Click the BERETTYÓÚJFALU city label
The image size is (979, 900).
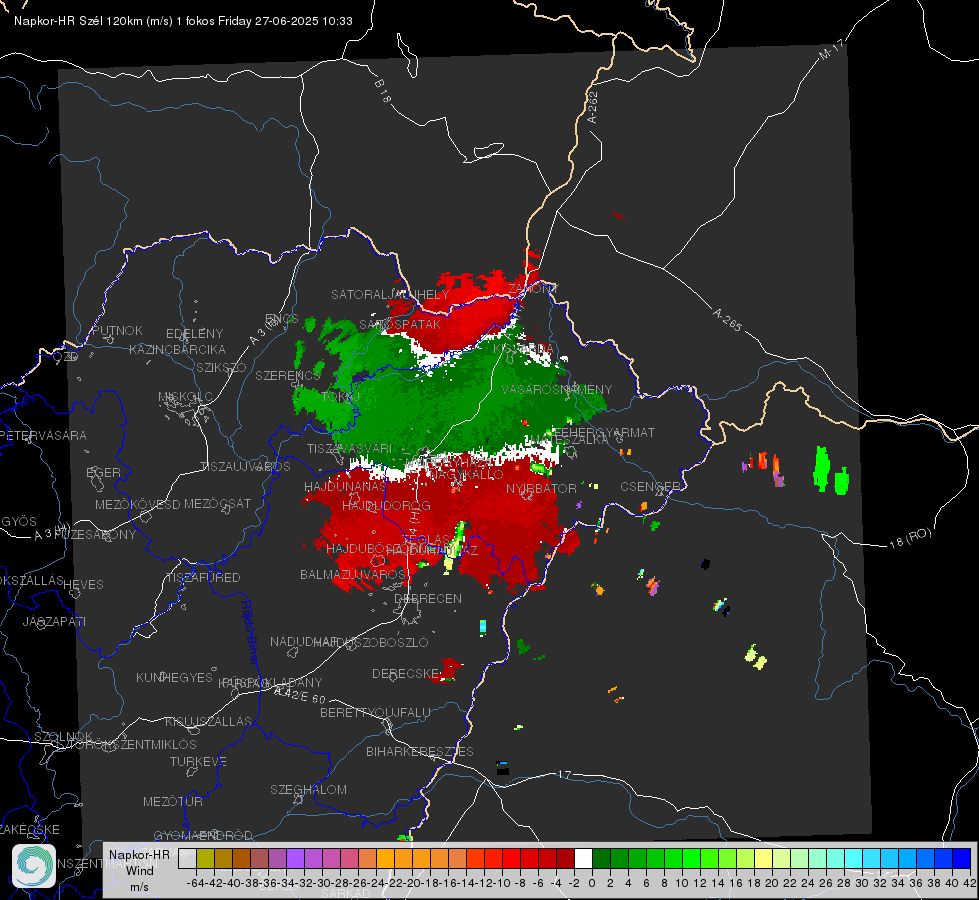point(375,712)
